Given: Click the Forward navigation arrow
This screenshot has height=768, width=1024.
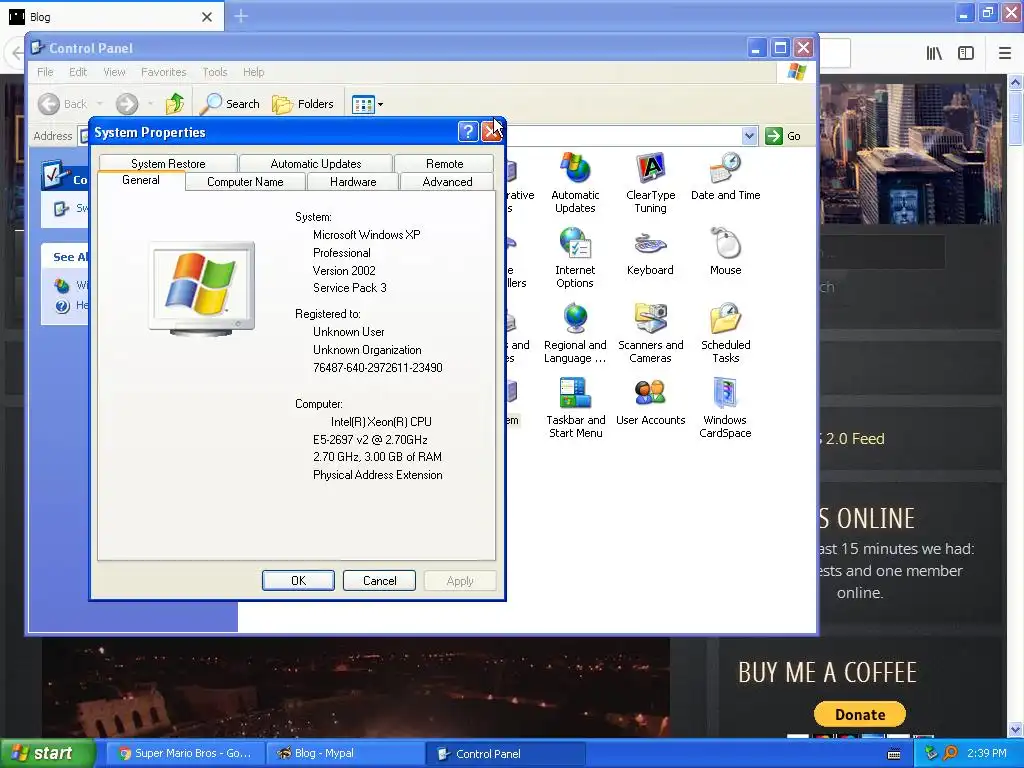Looking at the screenshot, I should coord(127,103).
